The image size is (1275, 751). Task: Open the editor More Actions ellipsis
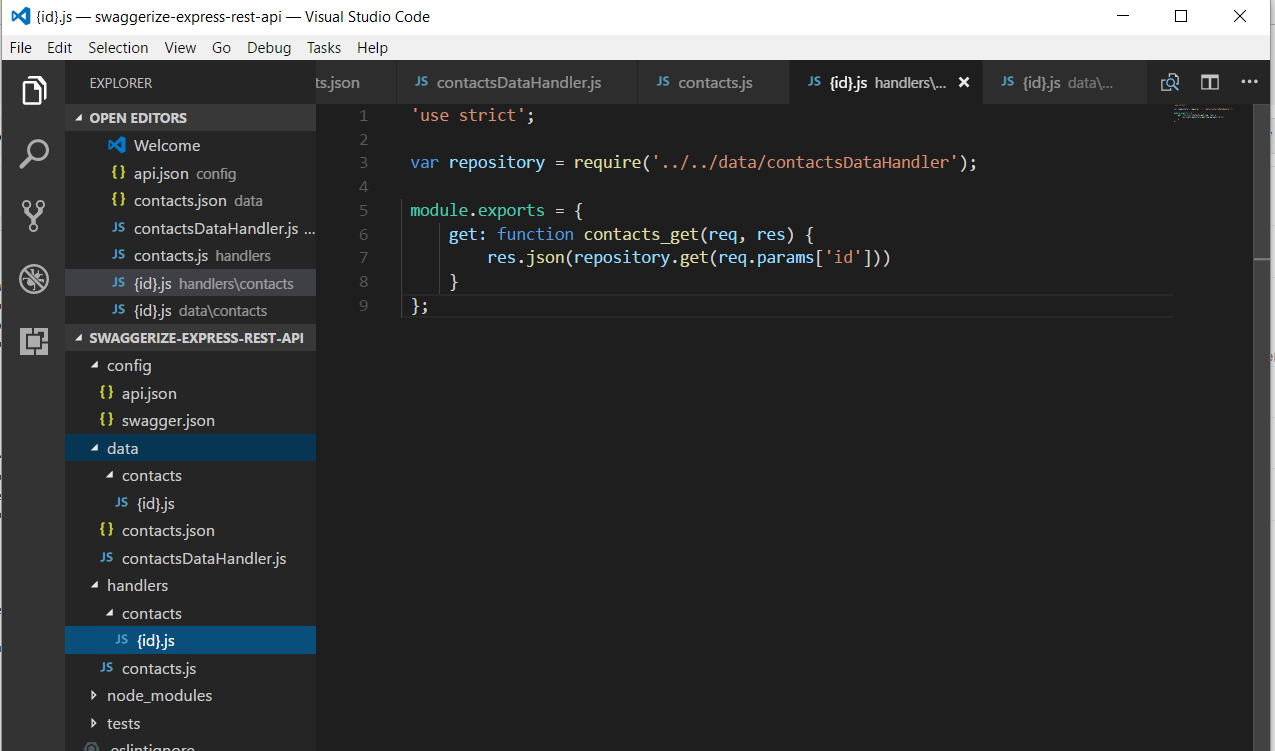pos(1249,83)
